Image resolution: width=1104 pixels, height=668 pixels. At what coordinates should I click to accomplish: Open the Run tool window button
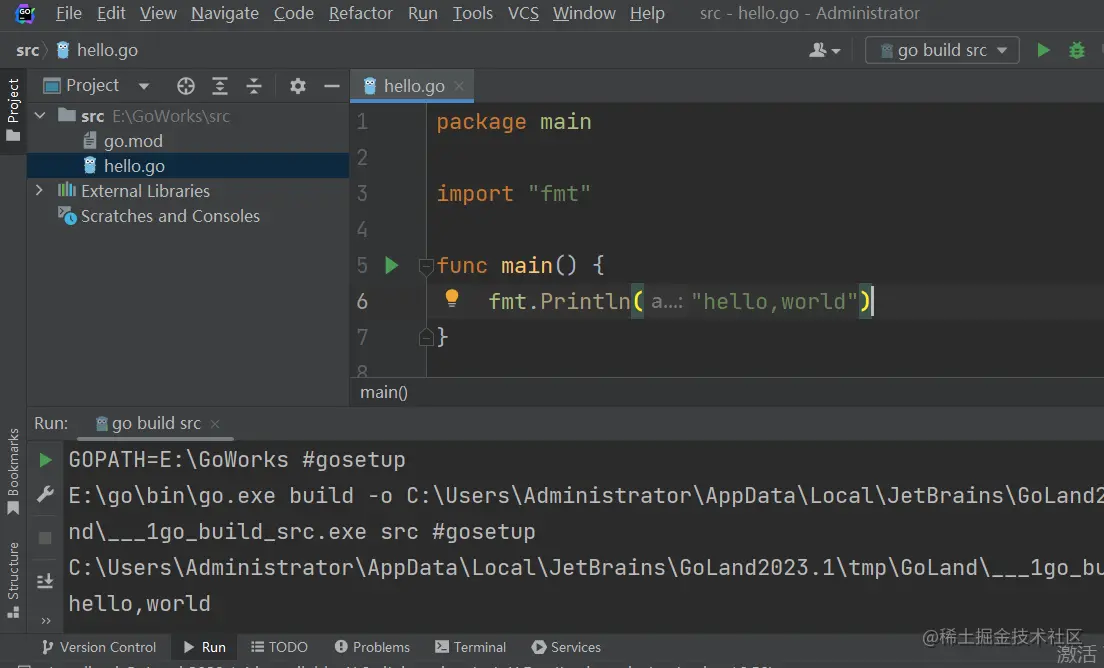tap(205, 647)
